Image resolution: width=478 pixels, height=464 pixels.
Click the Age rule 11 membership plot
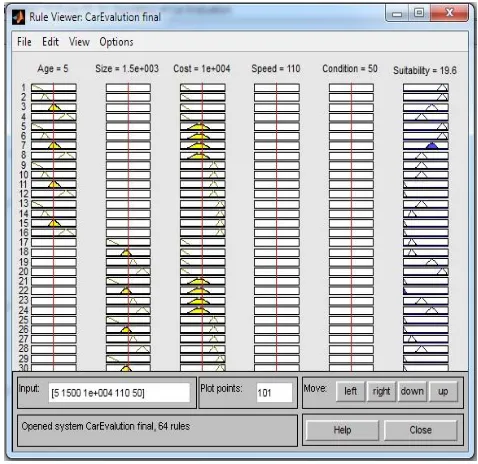(x=54, y=184)
